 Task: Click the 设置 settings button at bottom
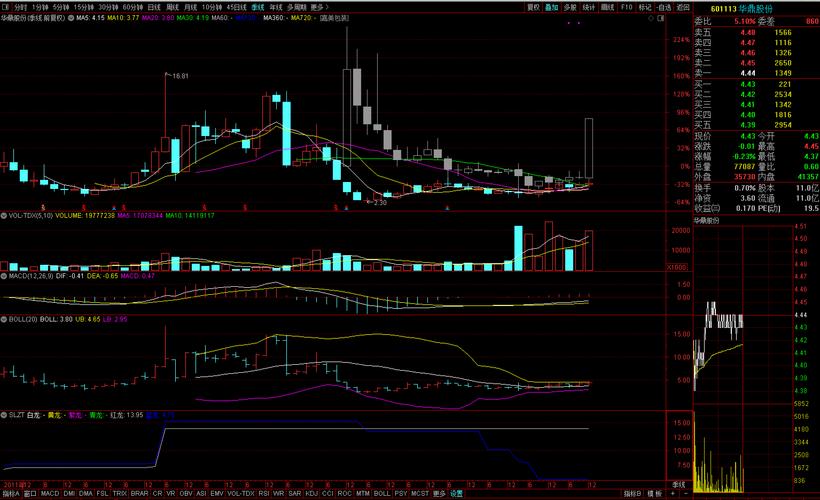pyautogui.click(x=456, y=493)
